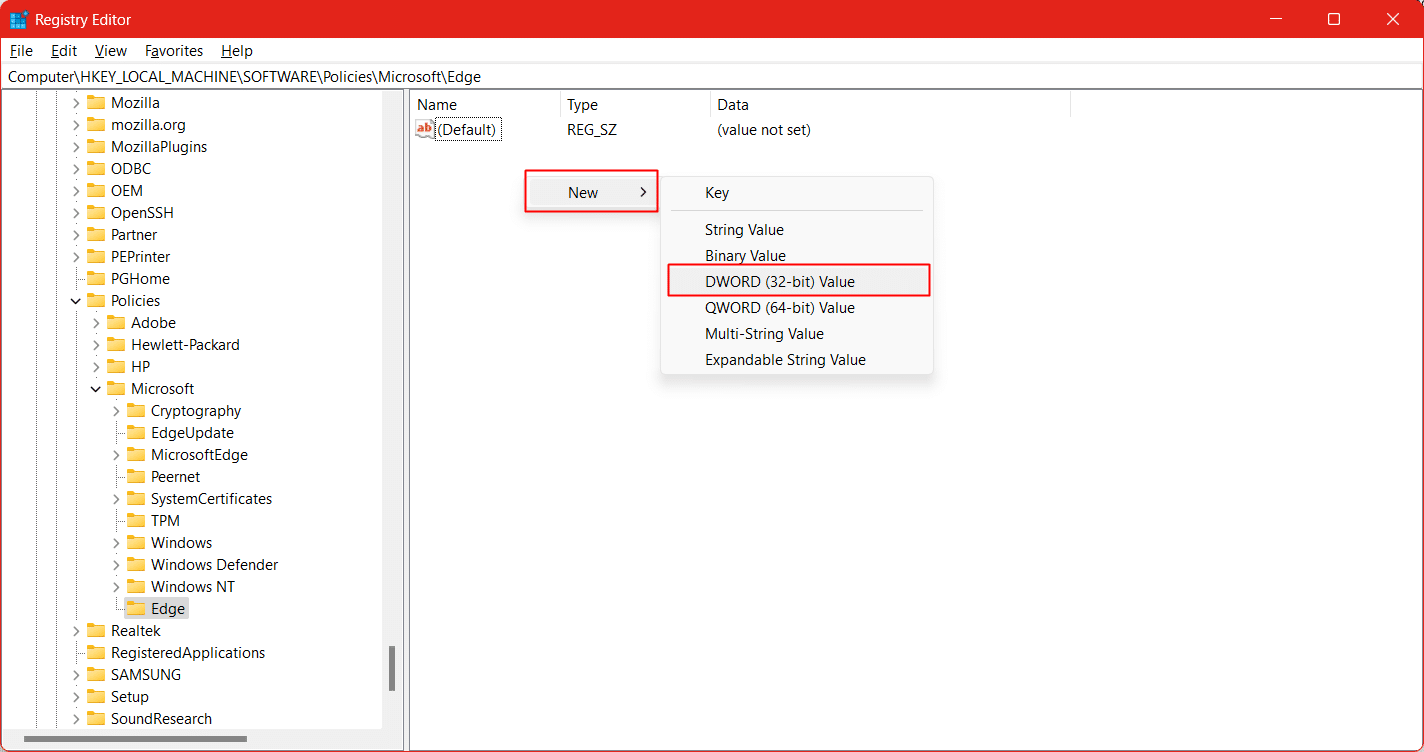Click the SAMSUNG folder icon
Viewport: 1424px width, 752px height.
pyautogui.click(x=96, y=675)
